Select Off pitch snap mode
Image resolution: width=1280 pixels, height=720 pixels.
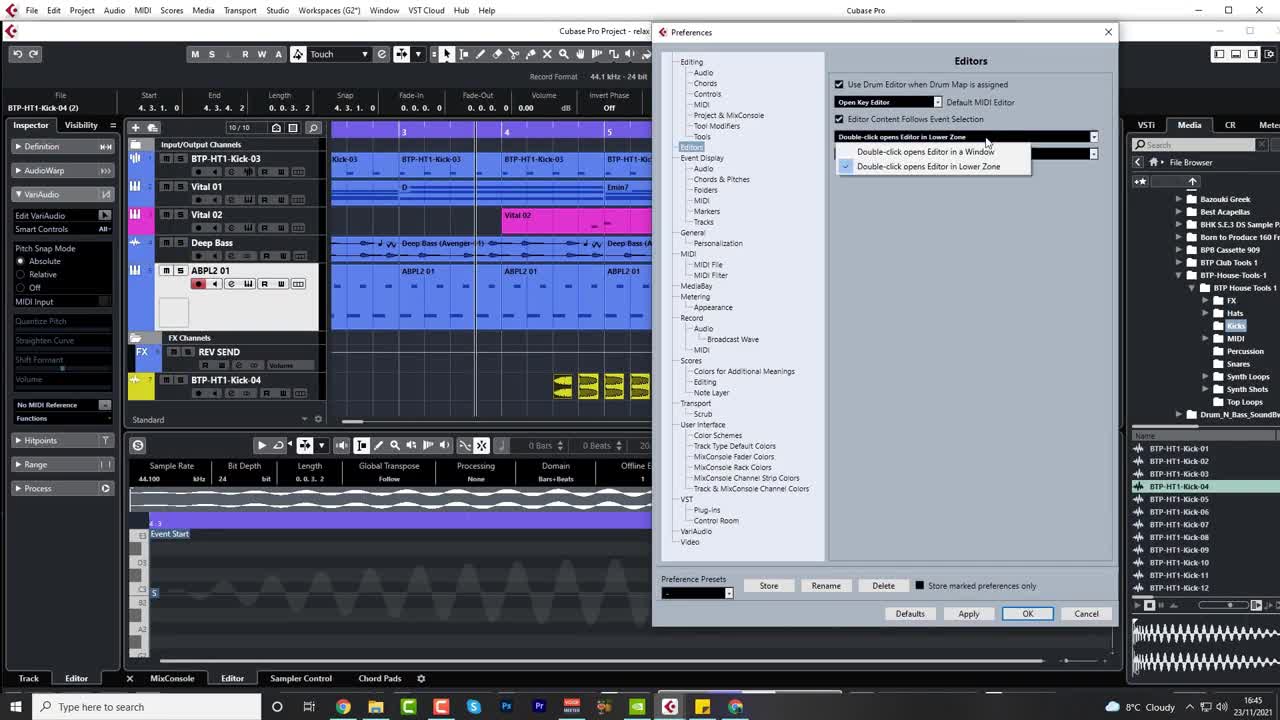[20, 288]
